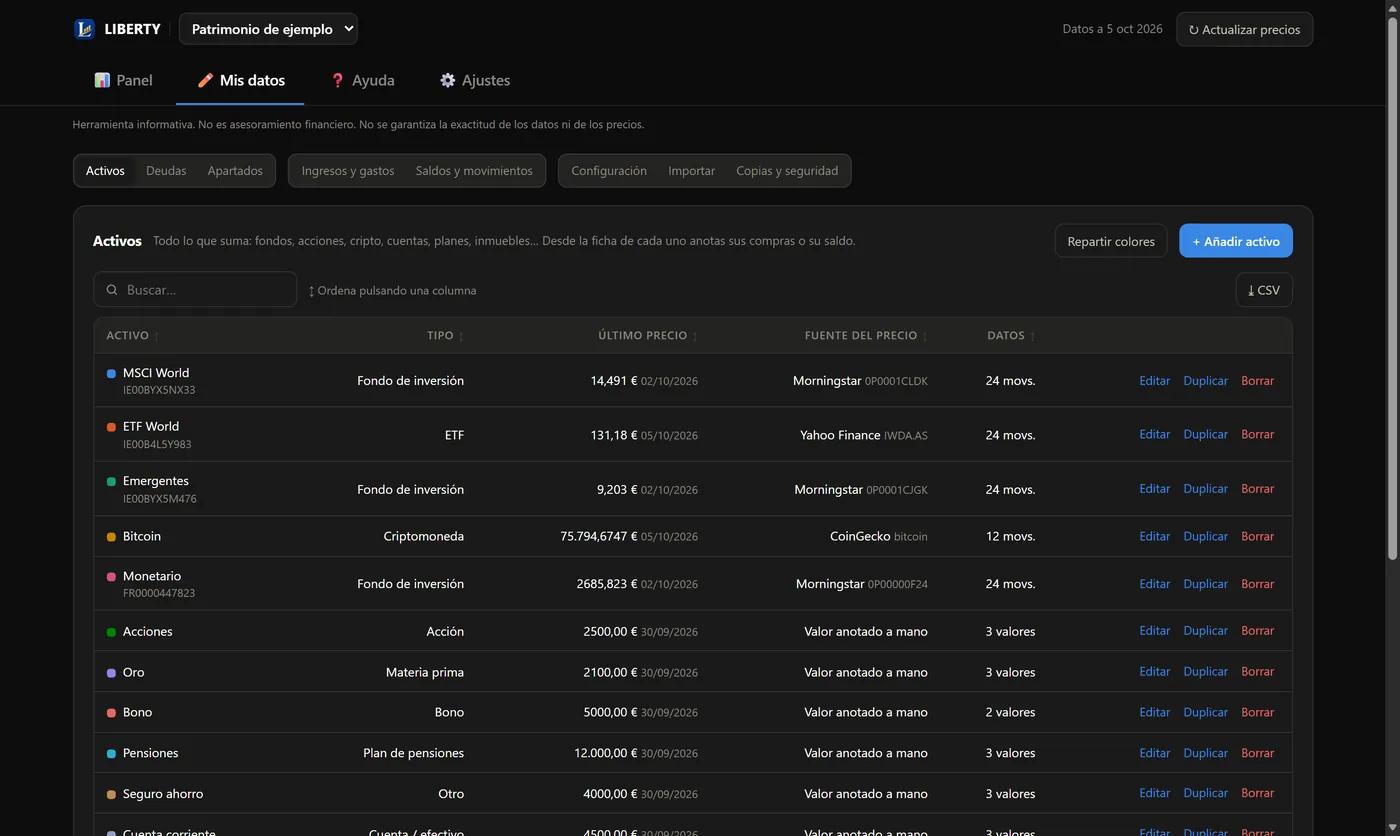Switch to the Deudas sub-tab

pyautogui.click(x=166, y=171)
